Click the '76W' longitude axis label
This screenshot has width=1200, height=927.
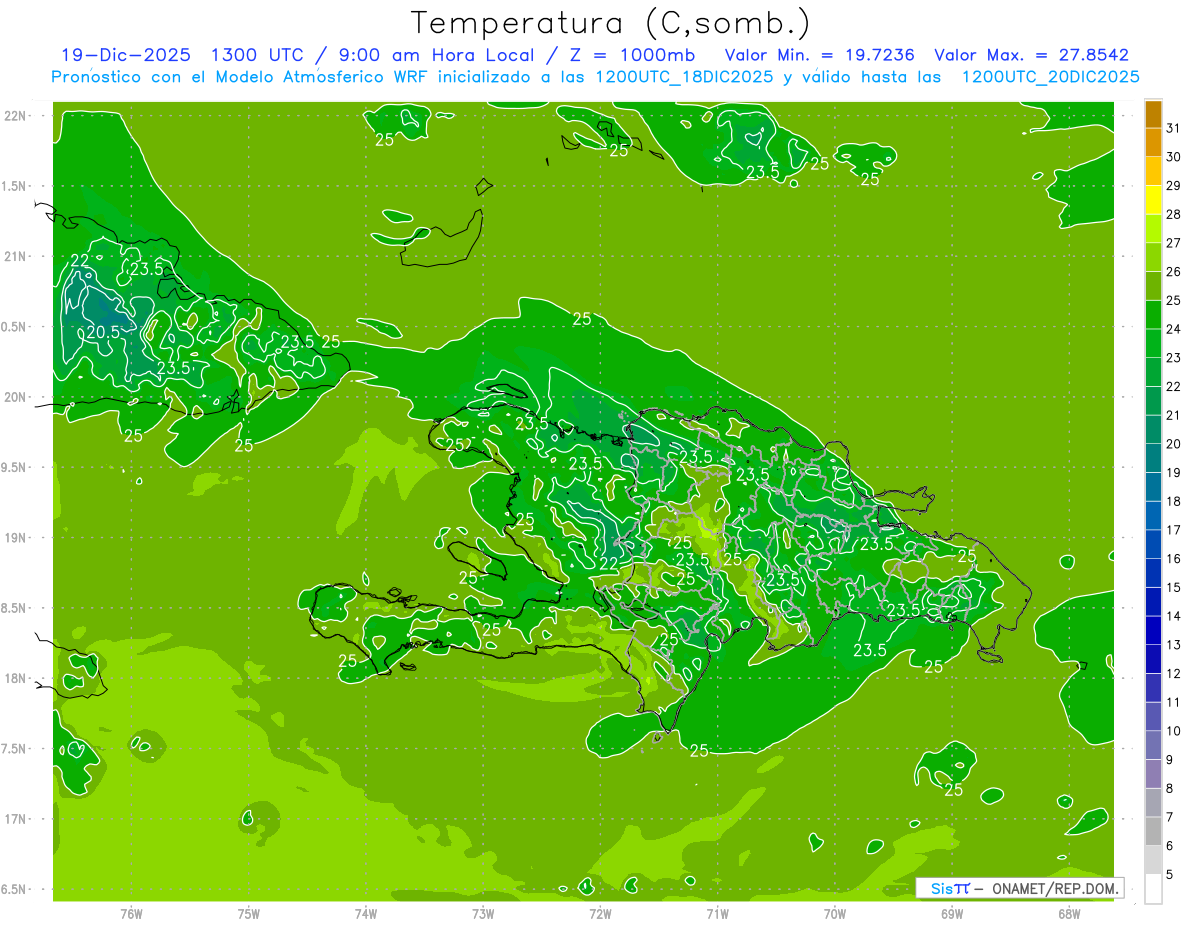[131, 913]
